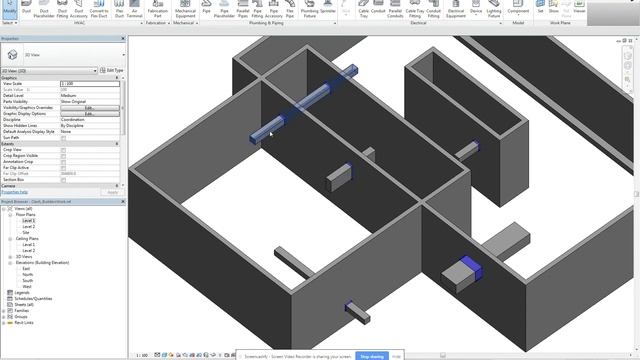Edit Graphic Display Options
640x360 pixels.
point(90,114)
